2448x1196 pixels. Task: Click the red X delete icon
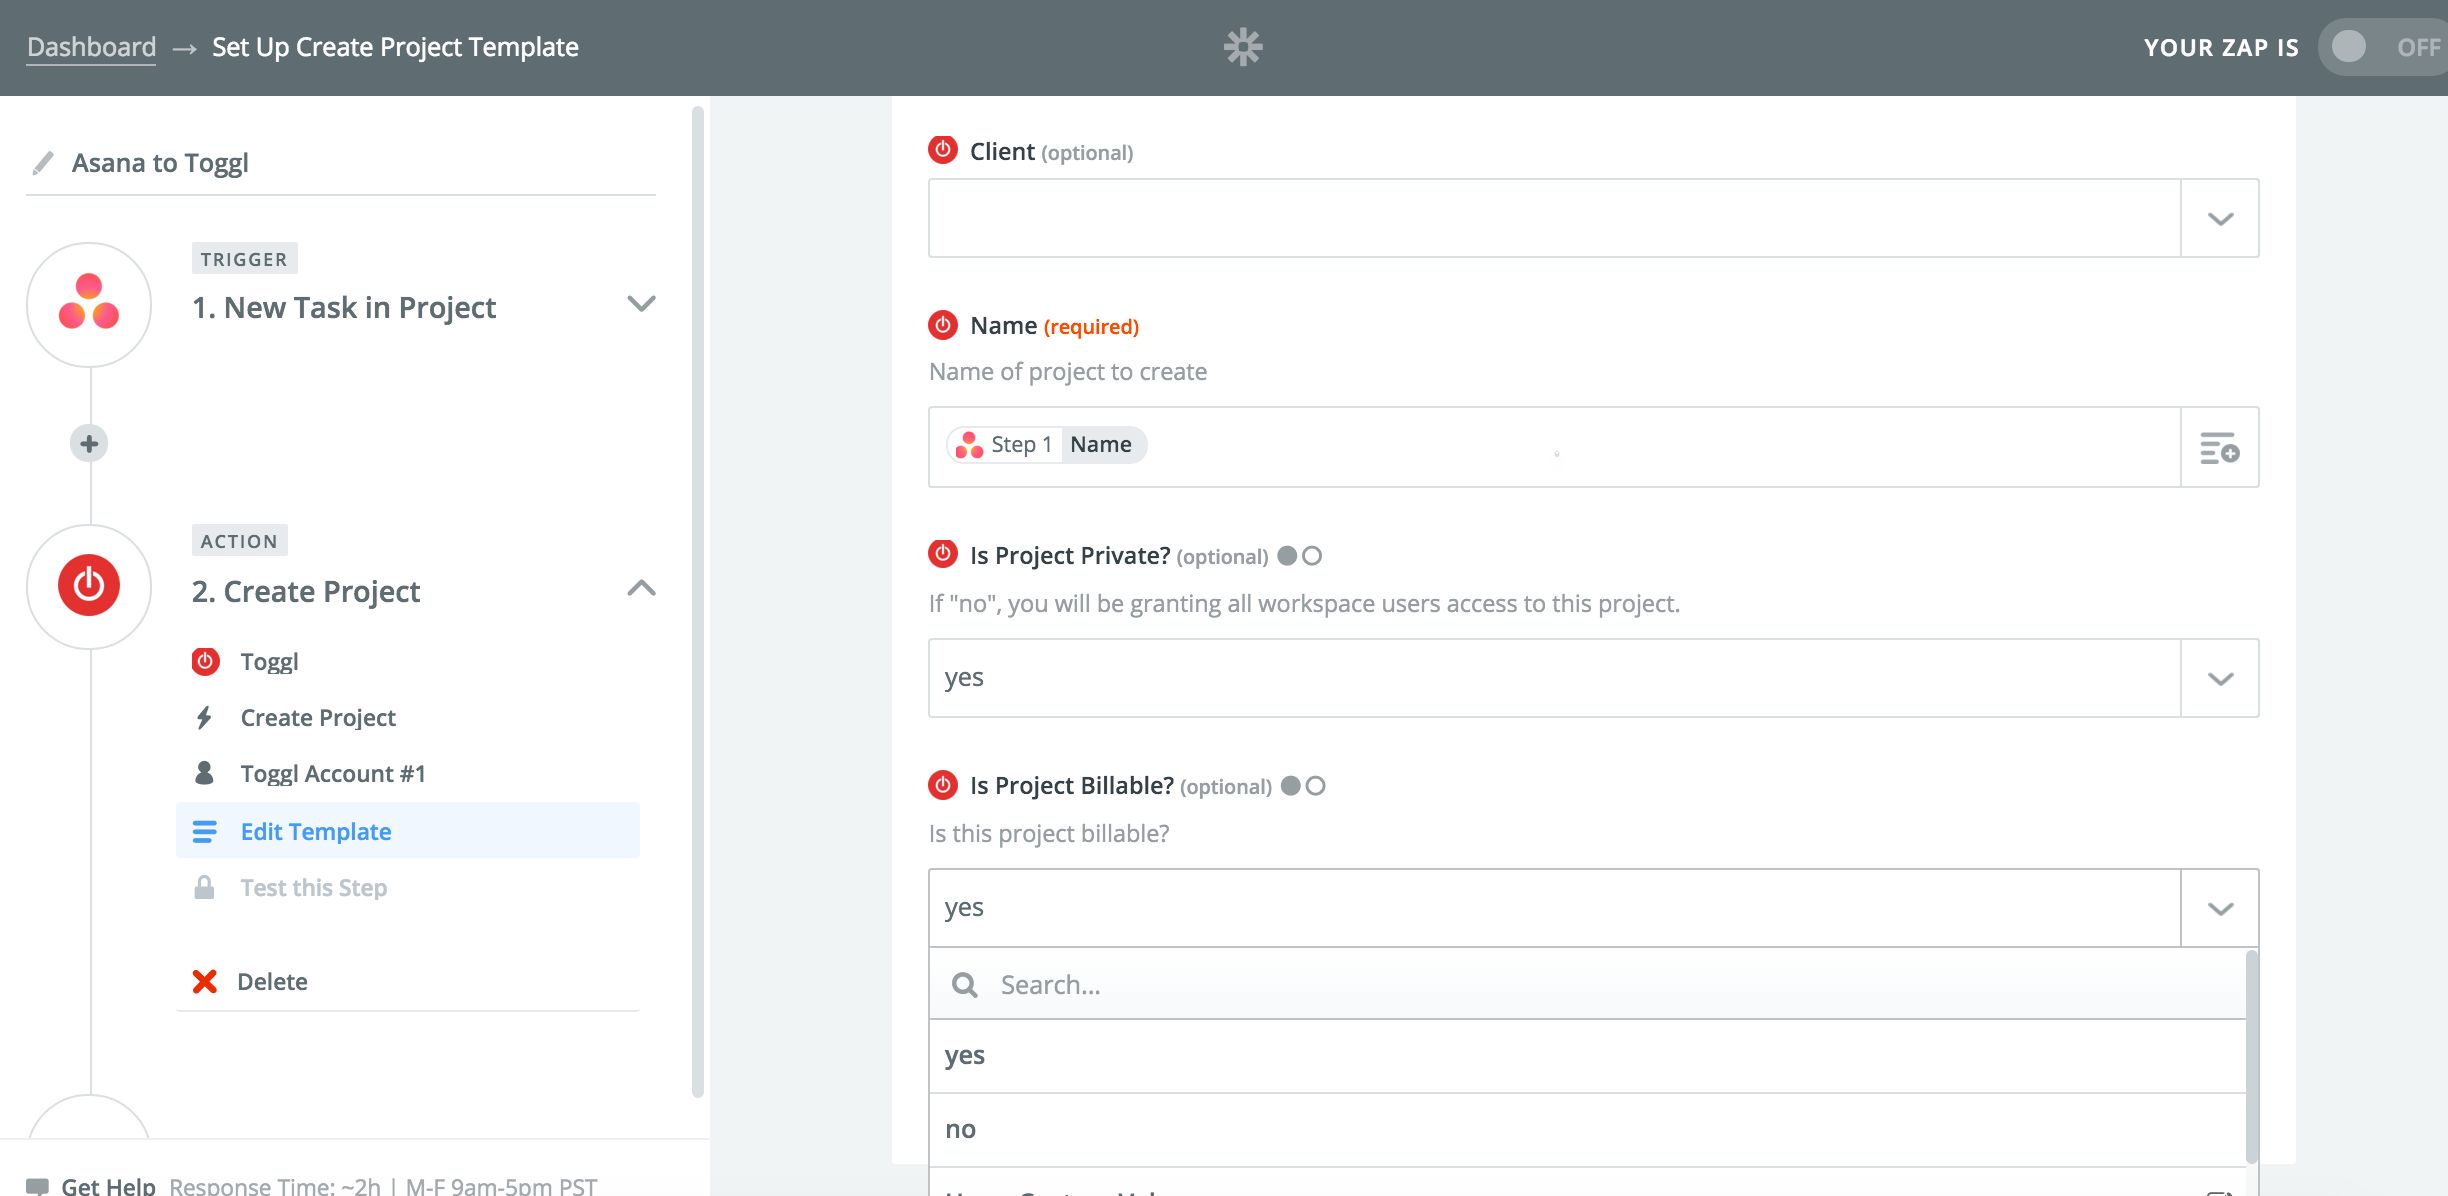[x=205, y=982]
